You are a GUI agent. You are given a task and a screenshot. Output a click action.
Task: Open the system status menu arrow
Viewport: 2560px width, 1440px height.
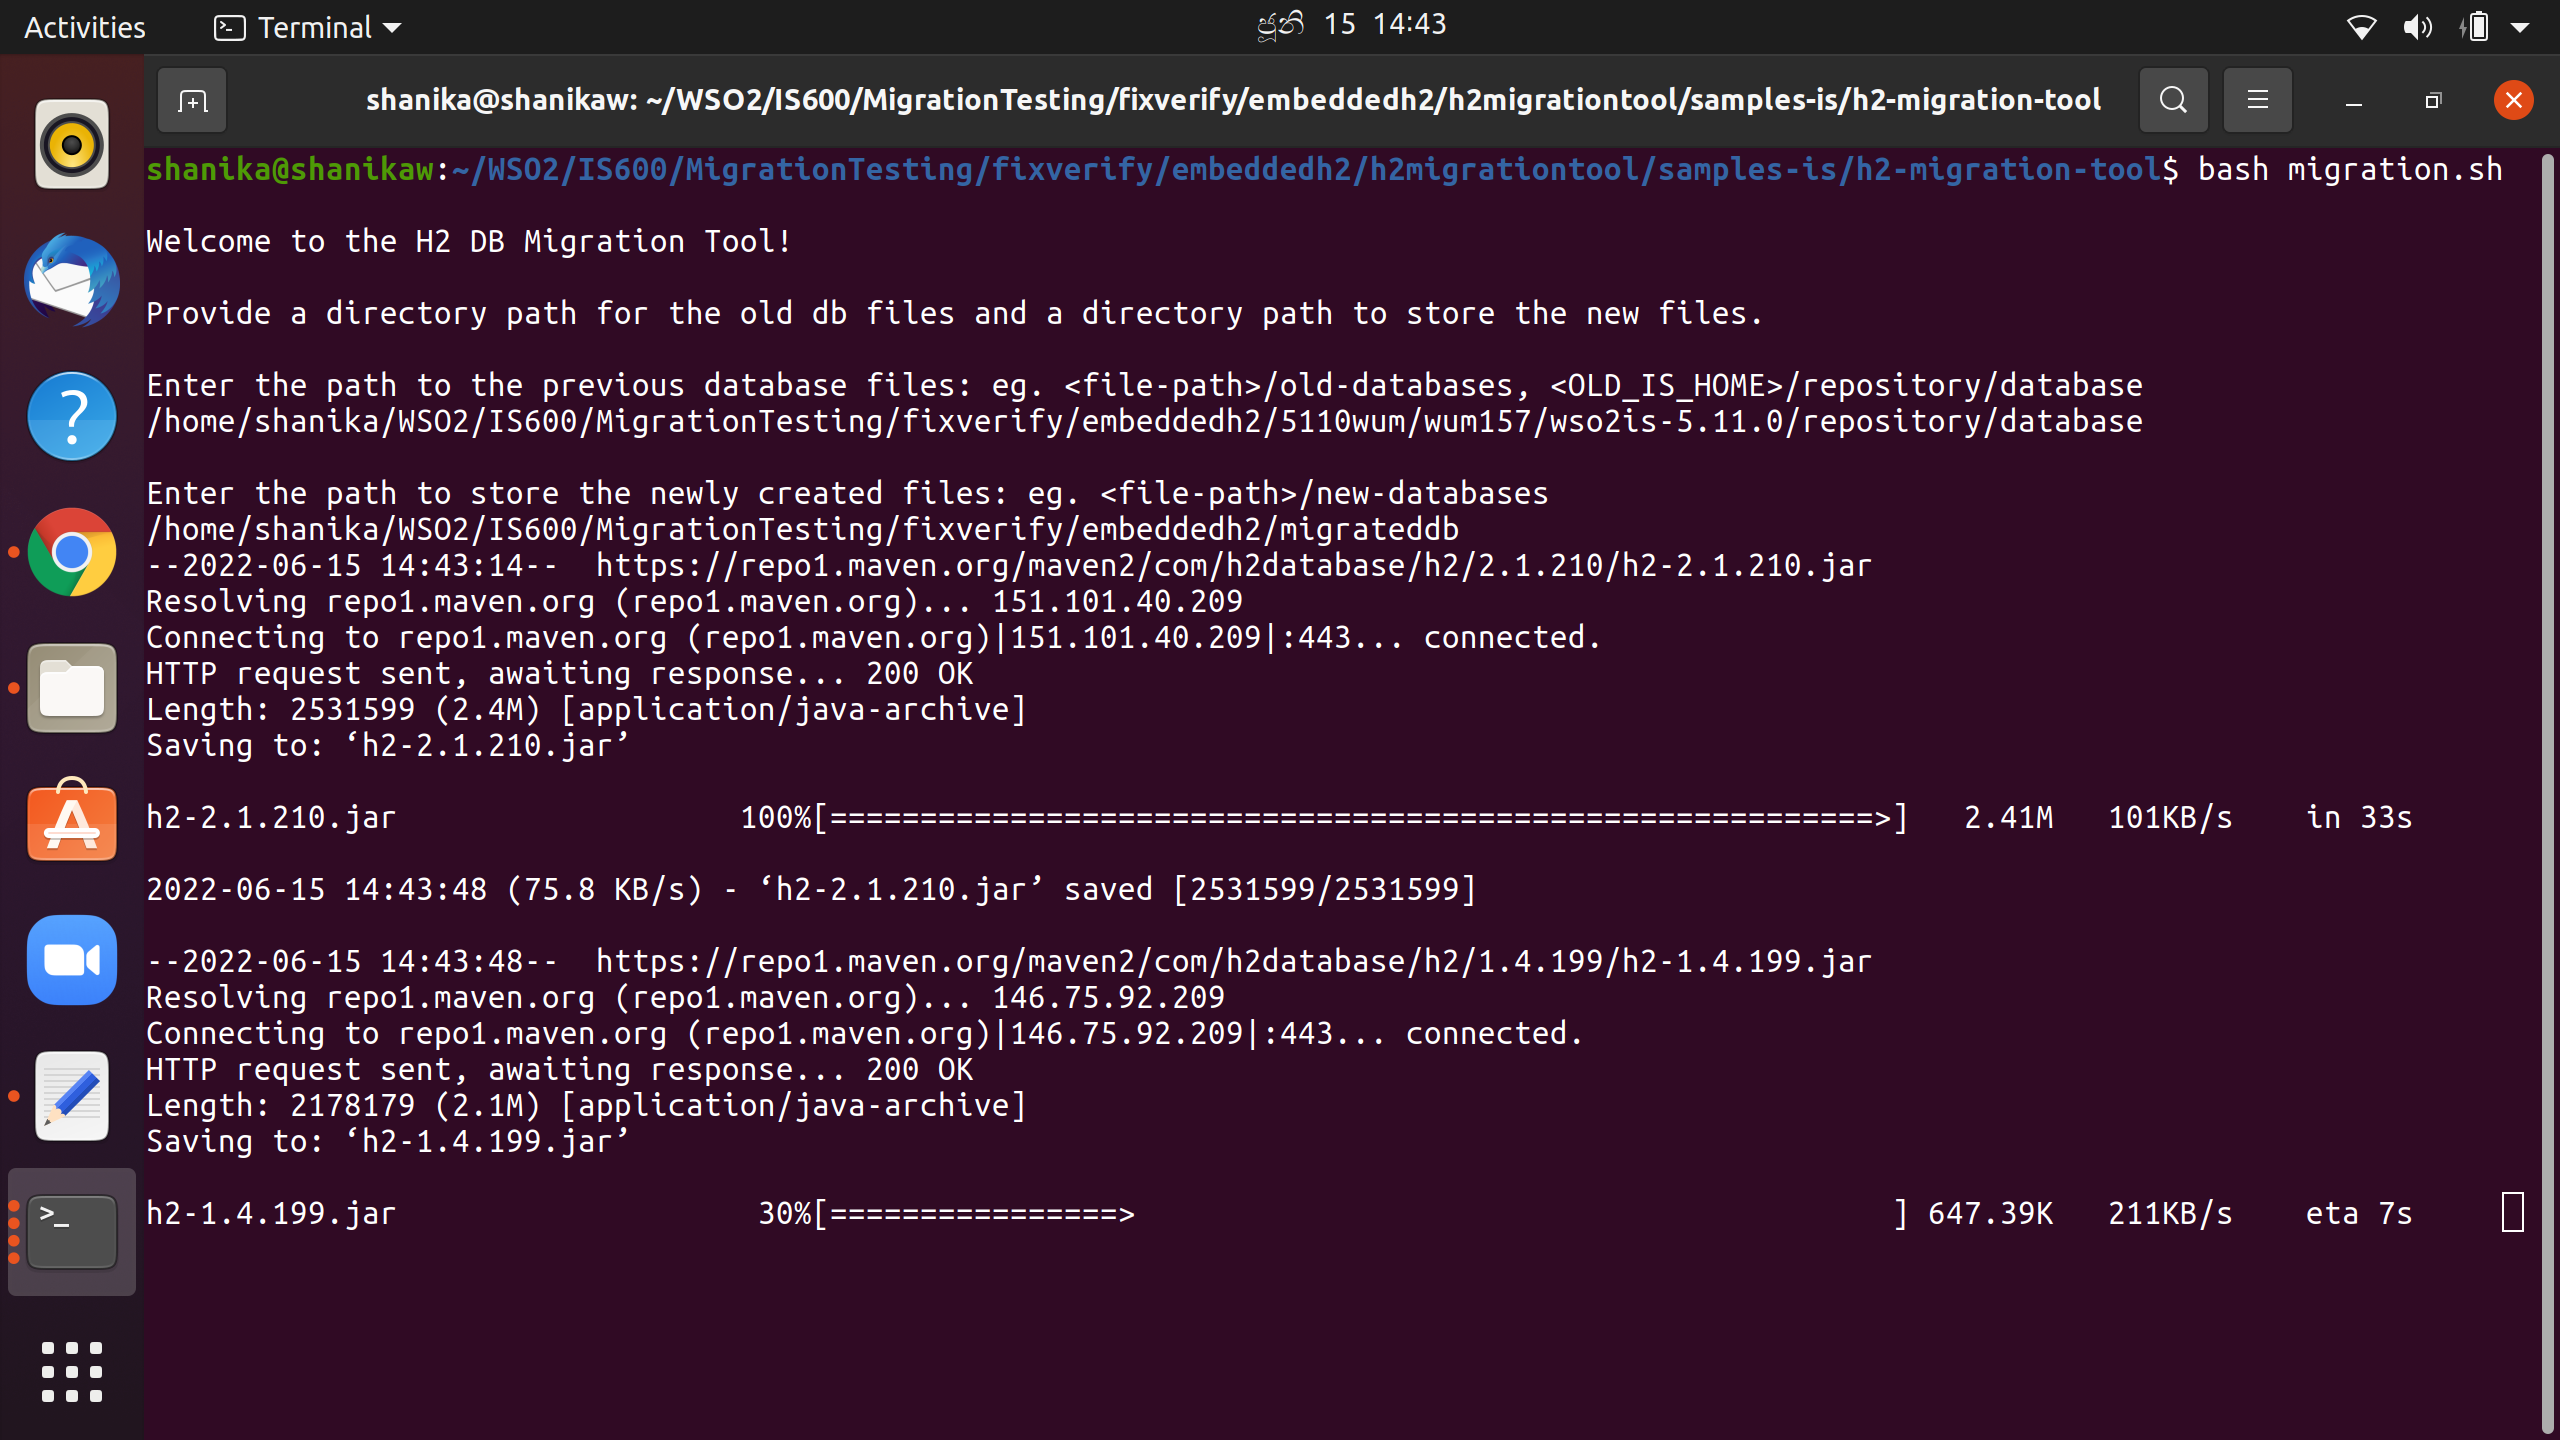[2537, 26]
